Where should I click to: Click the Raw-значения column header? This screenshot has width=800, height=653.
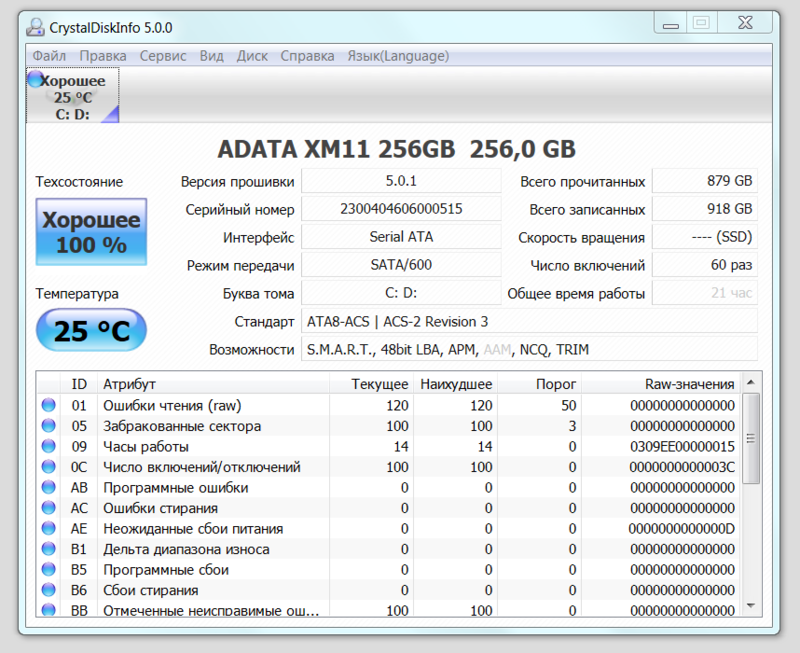pos(662,384)
